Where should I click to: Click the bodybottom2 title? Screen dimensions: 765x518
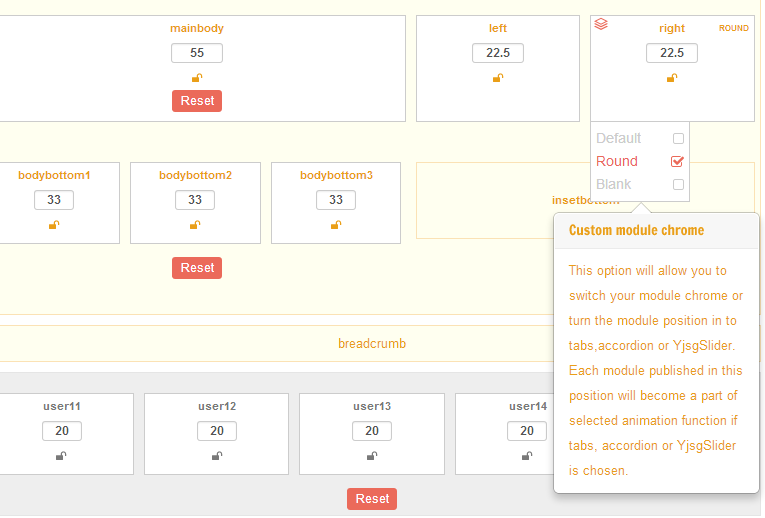pyautogui.click(x=195, y=175)
